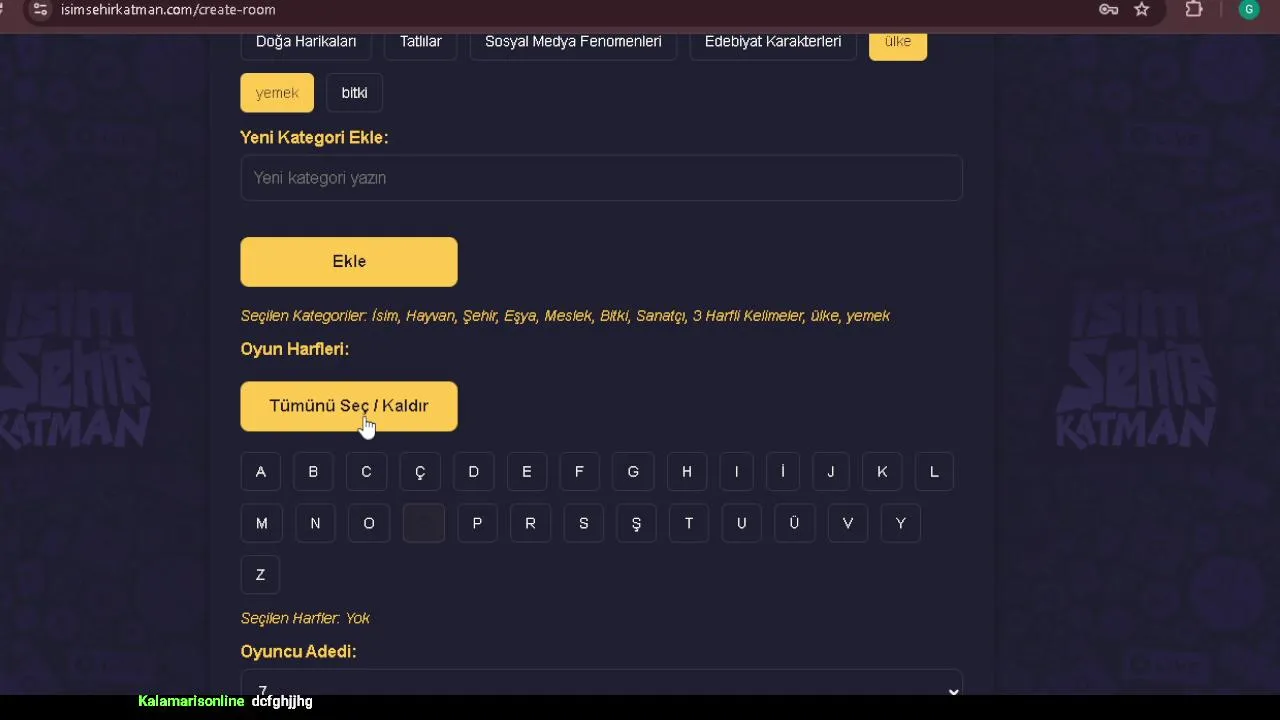Select letter U

[742, 523]
